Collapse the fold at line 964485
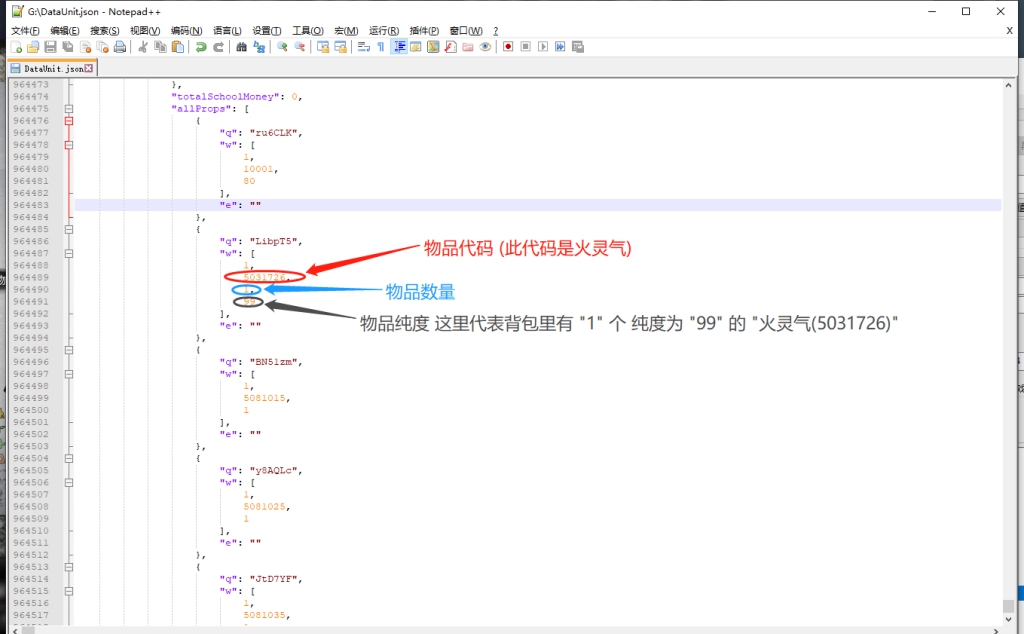The height and width of the screenshot is (634, 1024). (x=69, y=229)
